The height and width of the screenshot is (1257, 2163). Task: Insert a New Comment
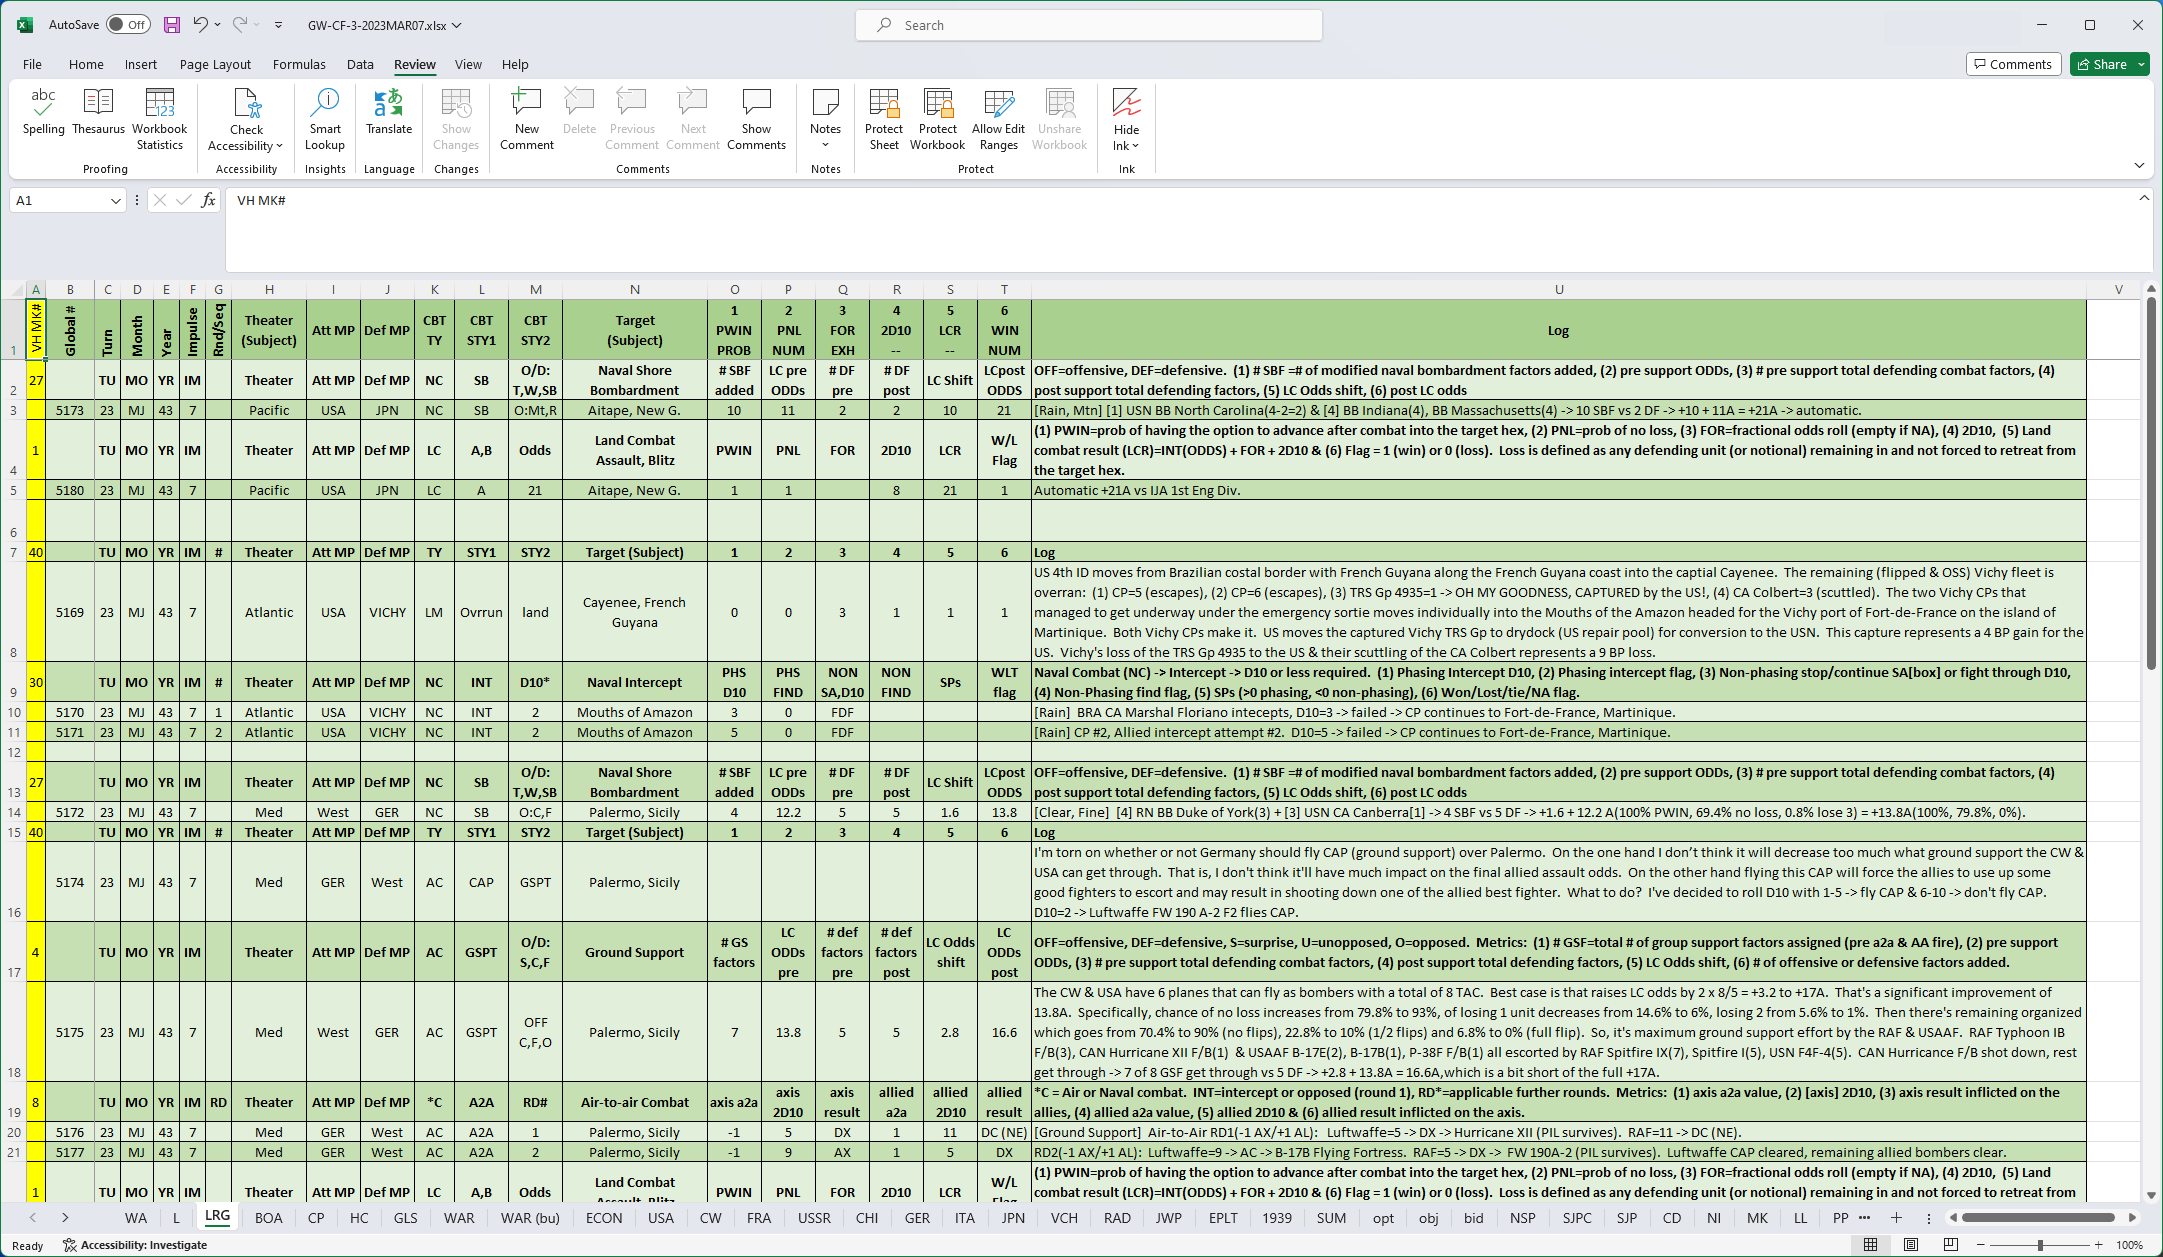click(527, 119)
